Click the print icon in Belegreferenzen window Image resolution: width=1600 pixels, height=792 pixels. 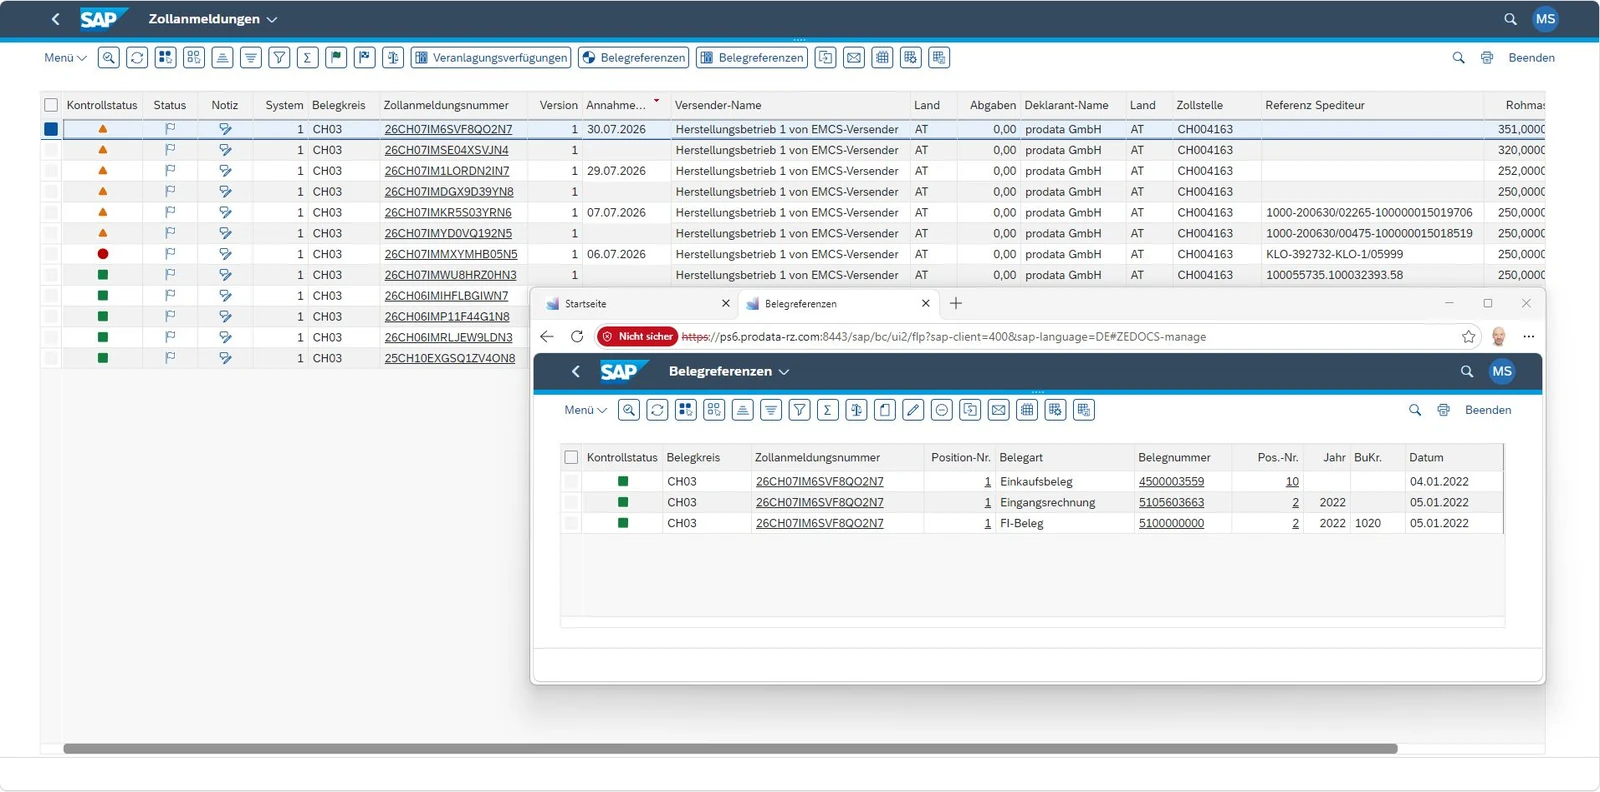1443,410
